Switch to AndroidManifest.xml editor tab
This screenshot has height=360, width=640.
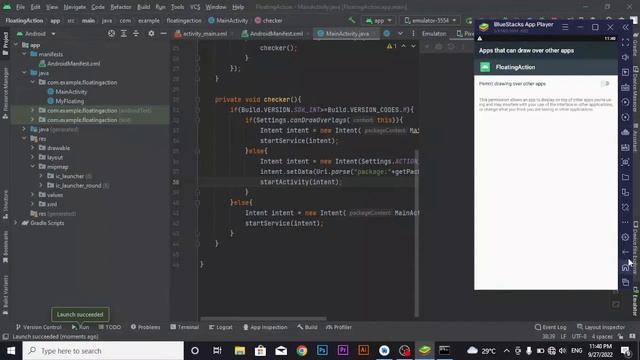point(272,33)
